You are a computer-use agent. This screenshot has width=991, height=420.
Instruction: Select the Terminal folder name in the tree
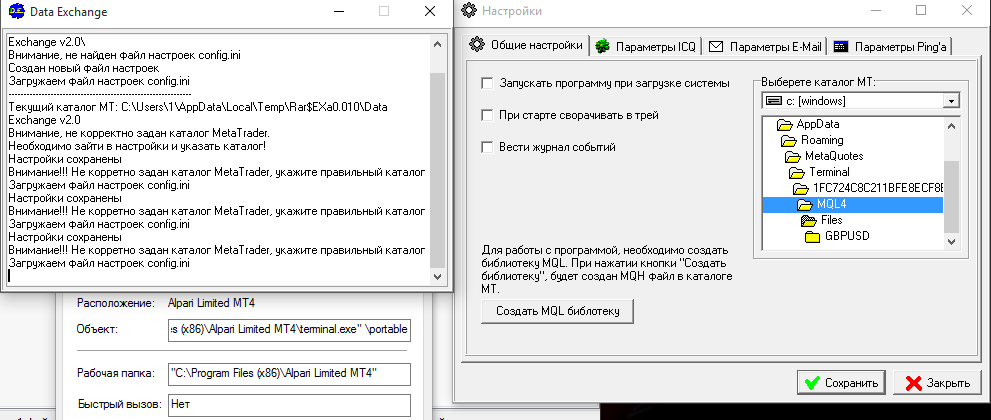pos(829,172)
